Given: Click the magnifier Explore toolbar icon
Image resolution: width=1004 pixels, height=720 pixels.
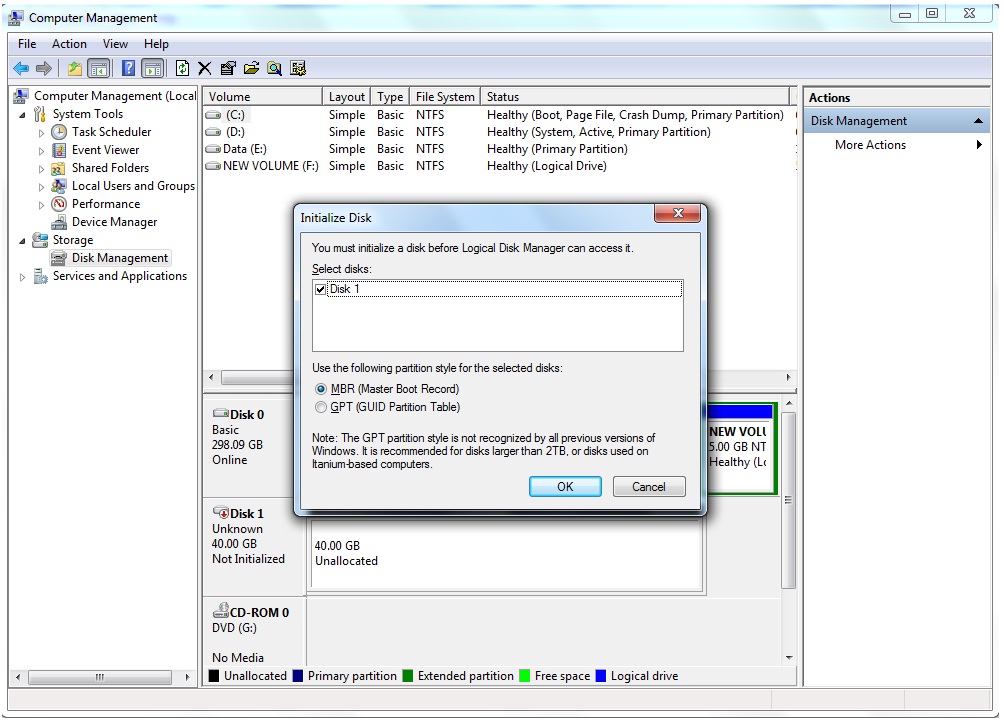Looking at the screenshot, I should 275,69.
